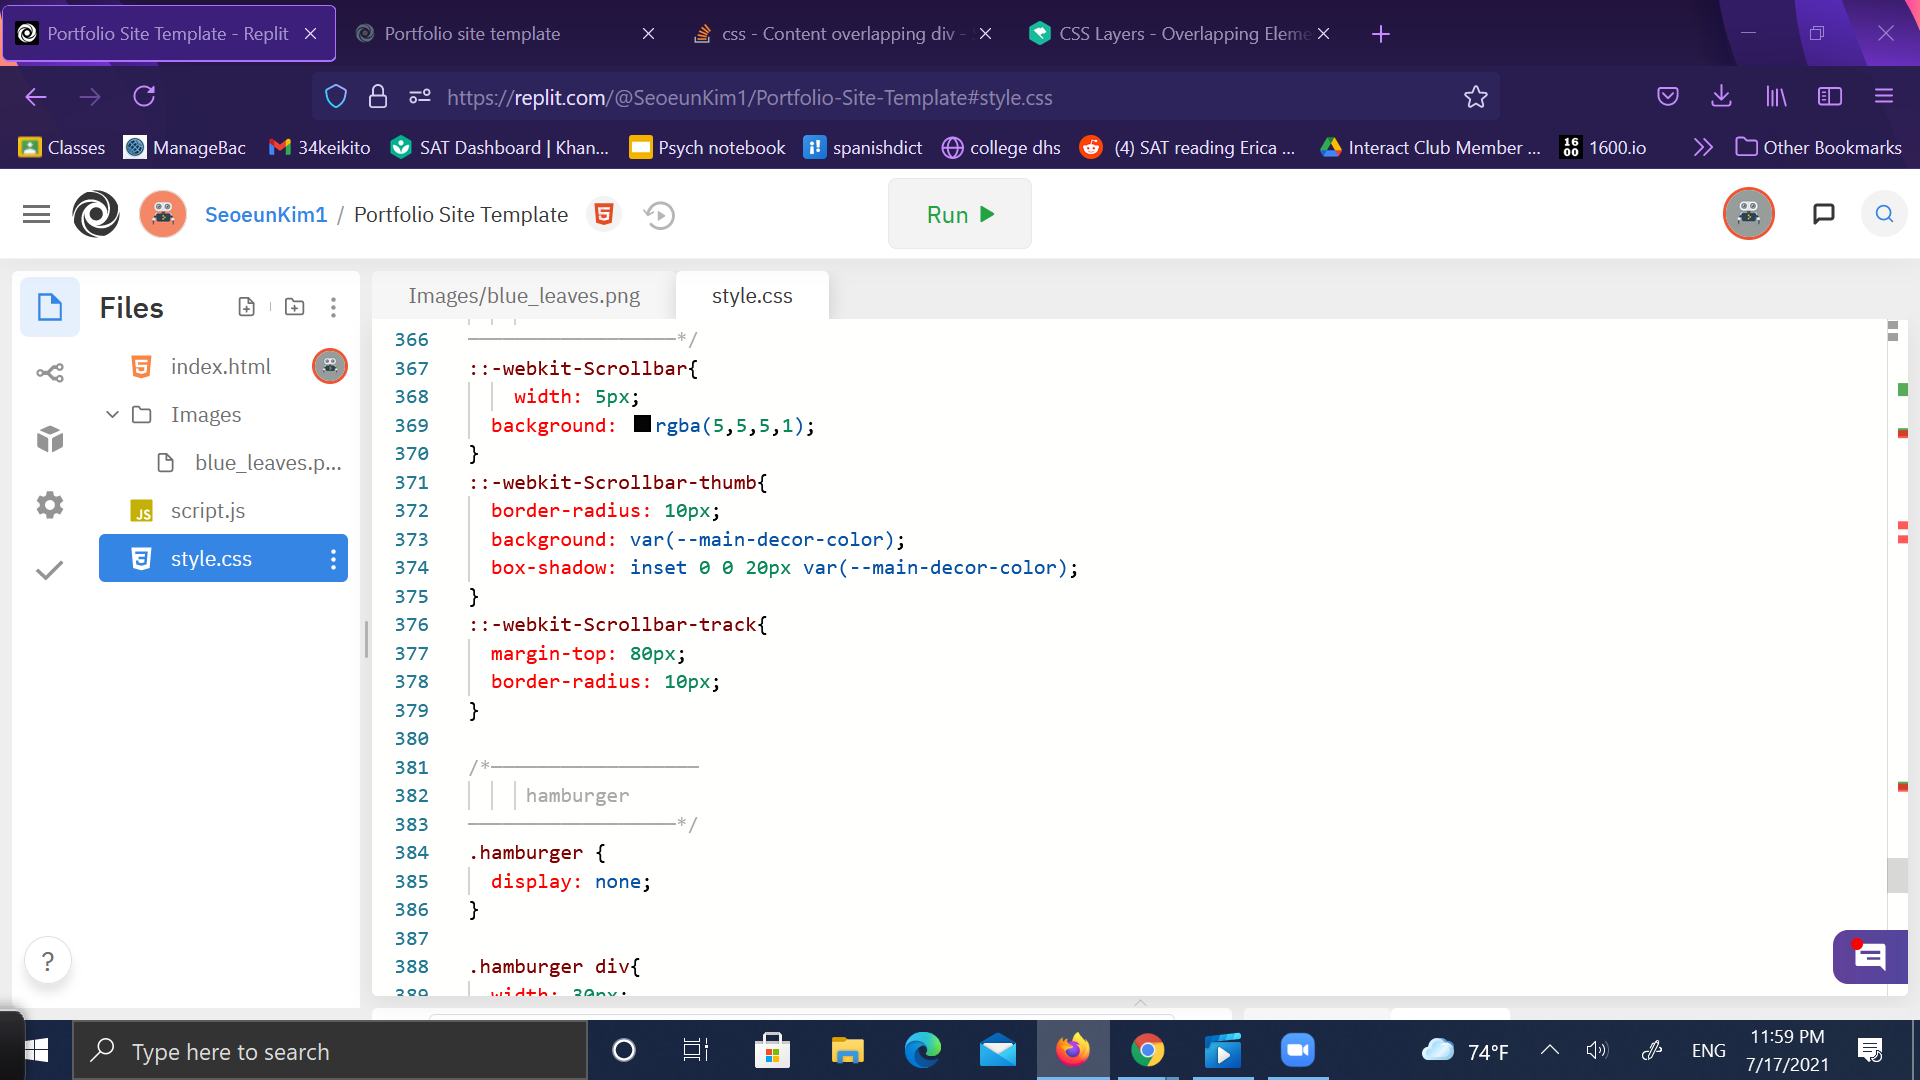This screenshot has width=1920, height=1080.
Task: Open the style.css three-dot options menu
Action: point(333,559)
